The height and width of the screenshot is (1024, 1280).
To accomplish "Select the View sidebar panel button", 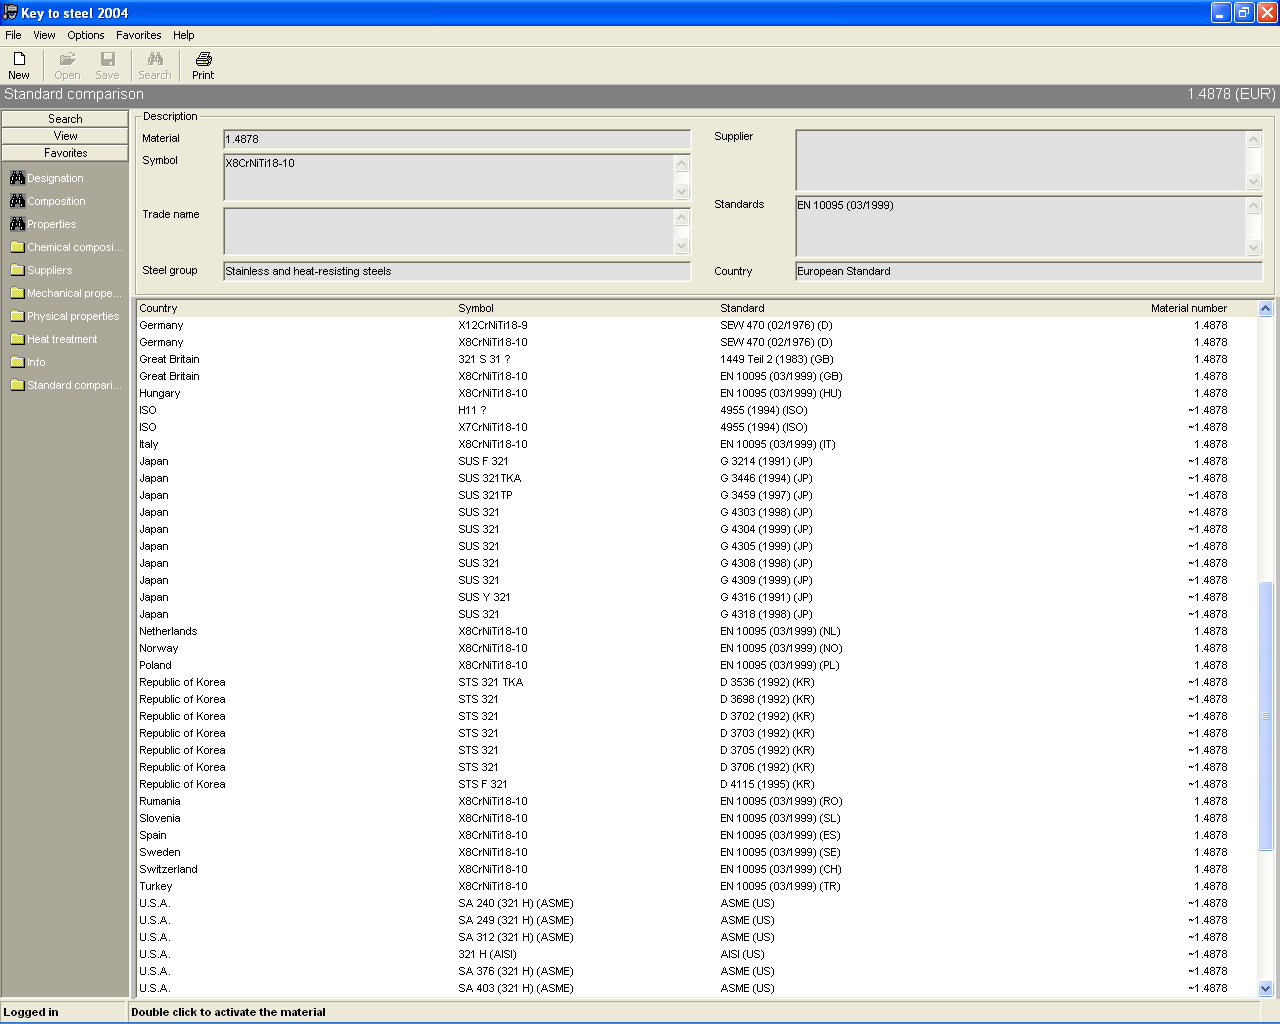I will pos(65,136).
